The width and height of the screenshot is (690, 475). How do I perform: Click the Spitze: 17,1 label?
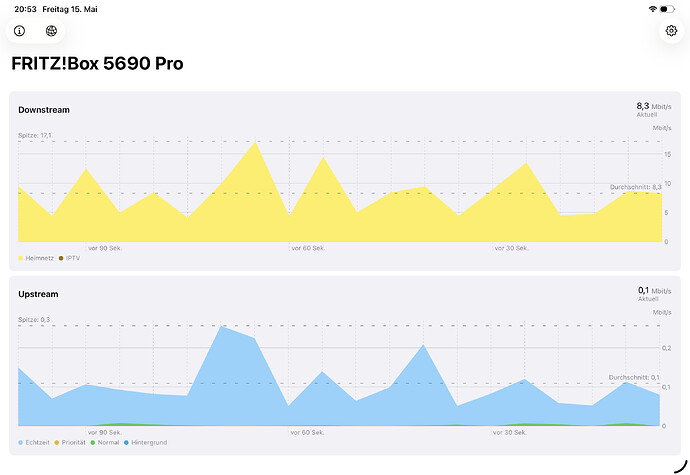coord(35,136)
